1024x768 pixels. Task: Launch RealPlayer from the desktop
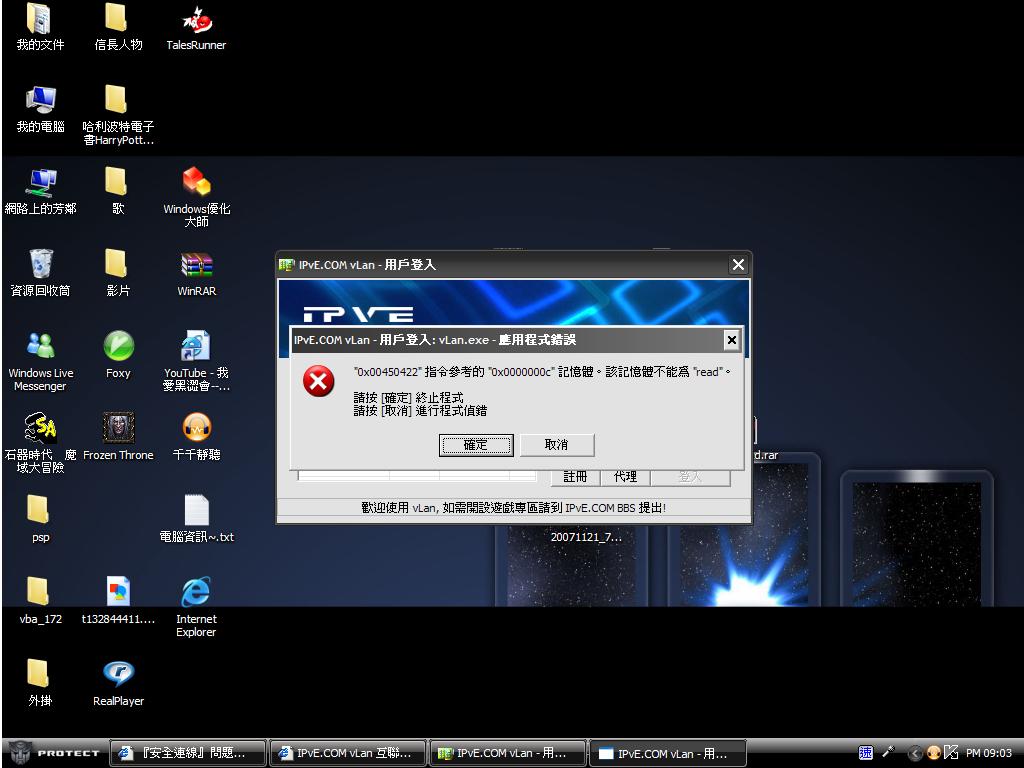(118, 683)
